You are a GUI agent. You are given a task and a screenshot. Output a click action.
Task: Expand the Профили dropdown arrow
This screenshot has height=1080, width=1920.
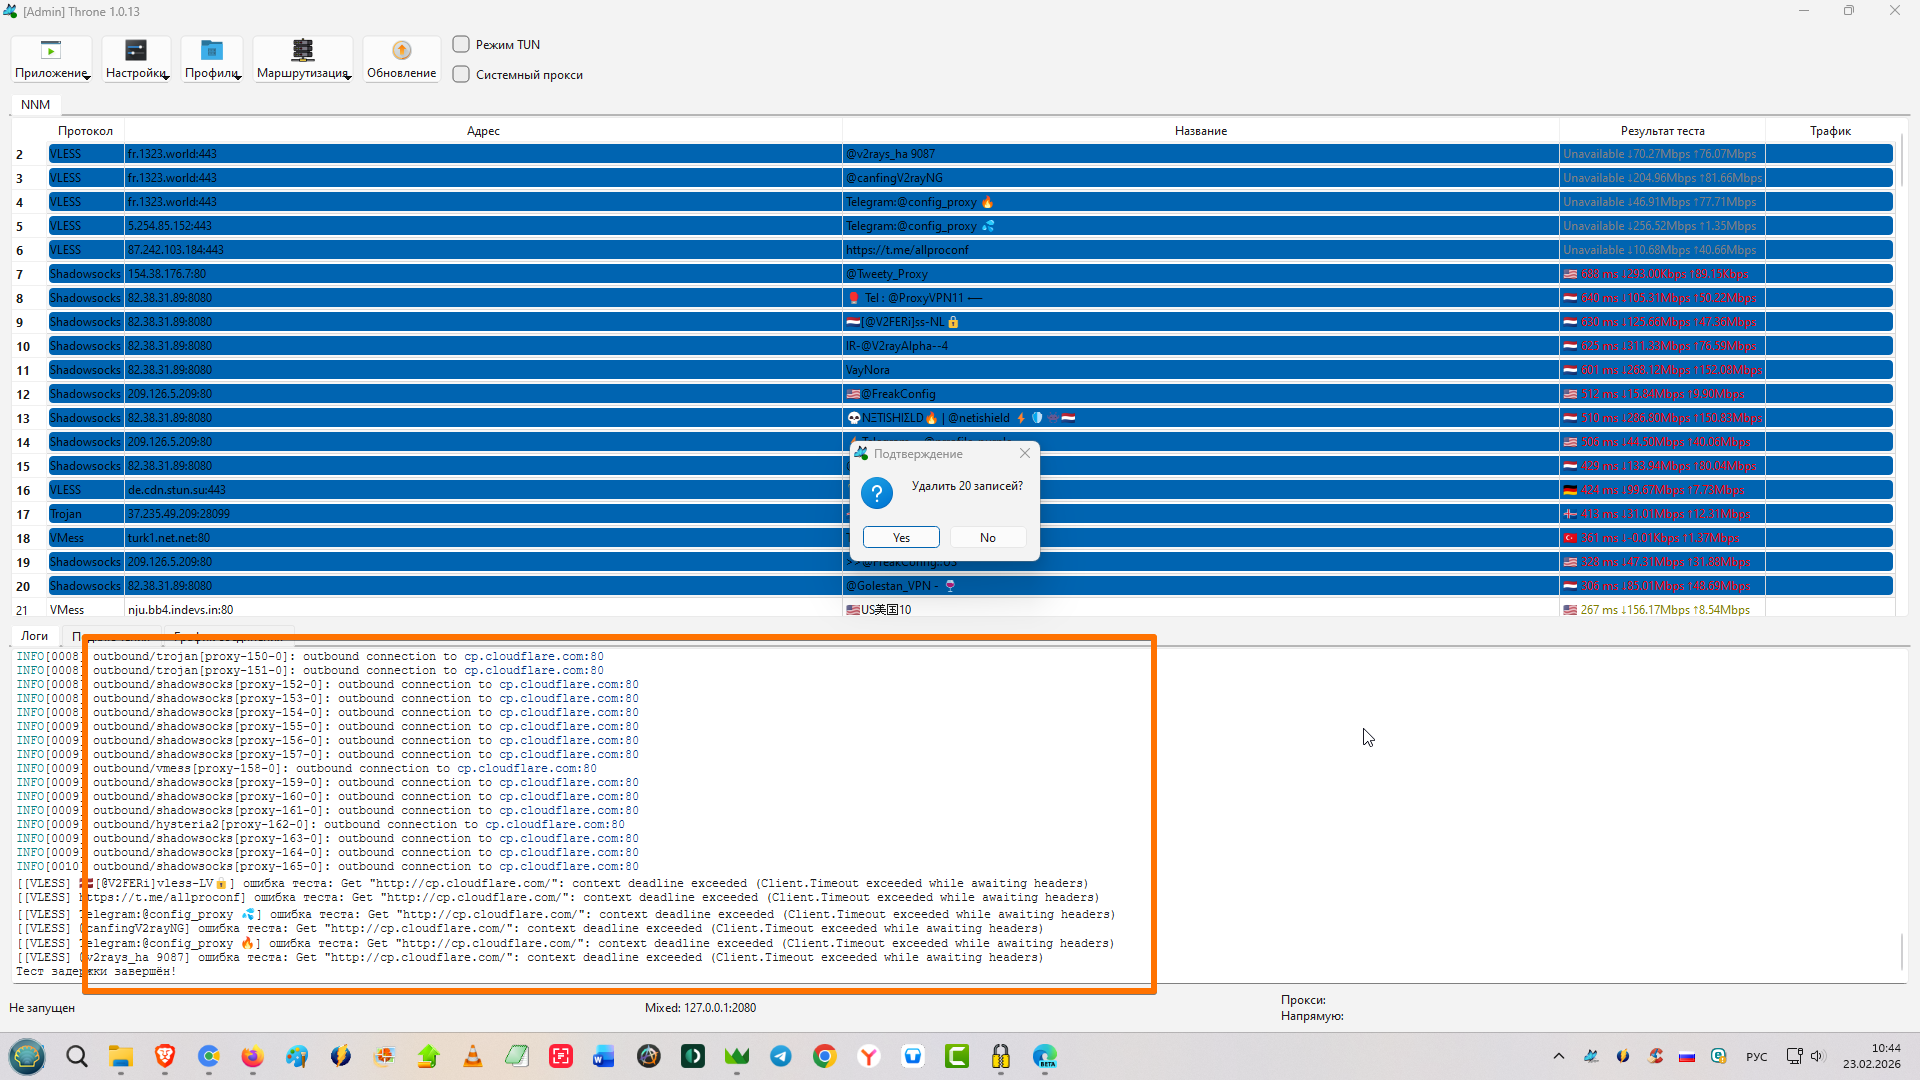point(239,77)
